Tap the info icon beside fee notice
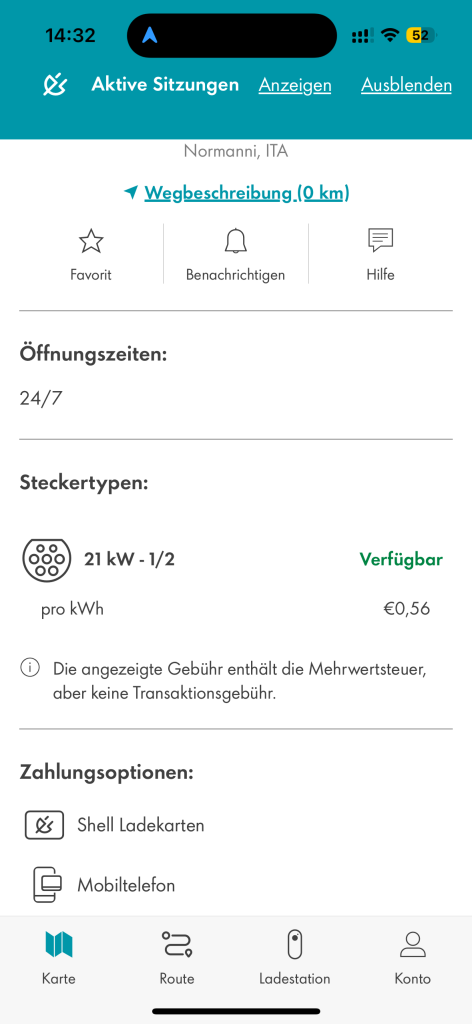Image resolution: width=472 pixels, height=1024 pixels. [29, 668]
